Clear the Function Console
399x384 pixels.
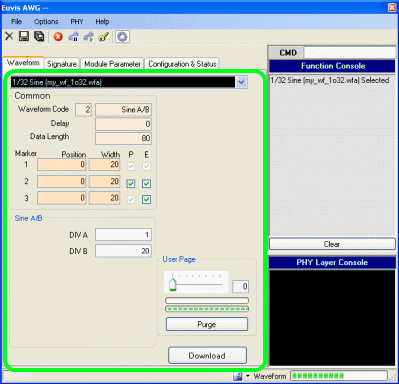click(x=332, y=244)
